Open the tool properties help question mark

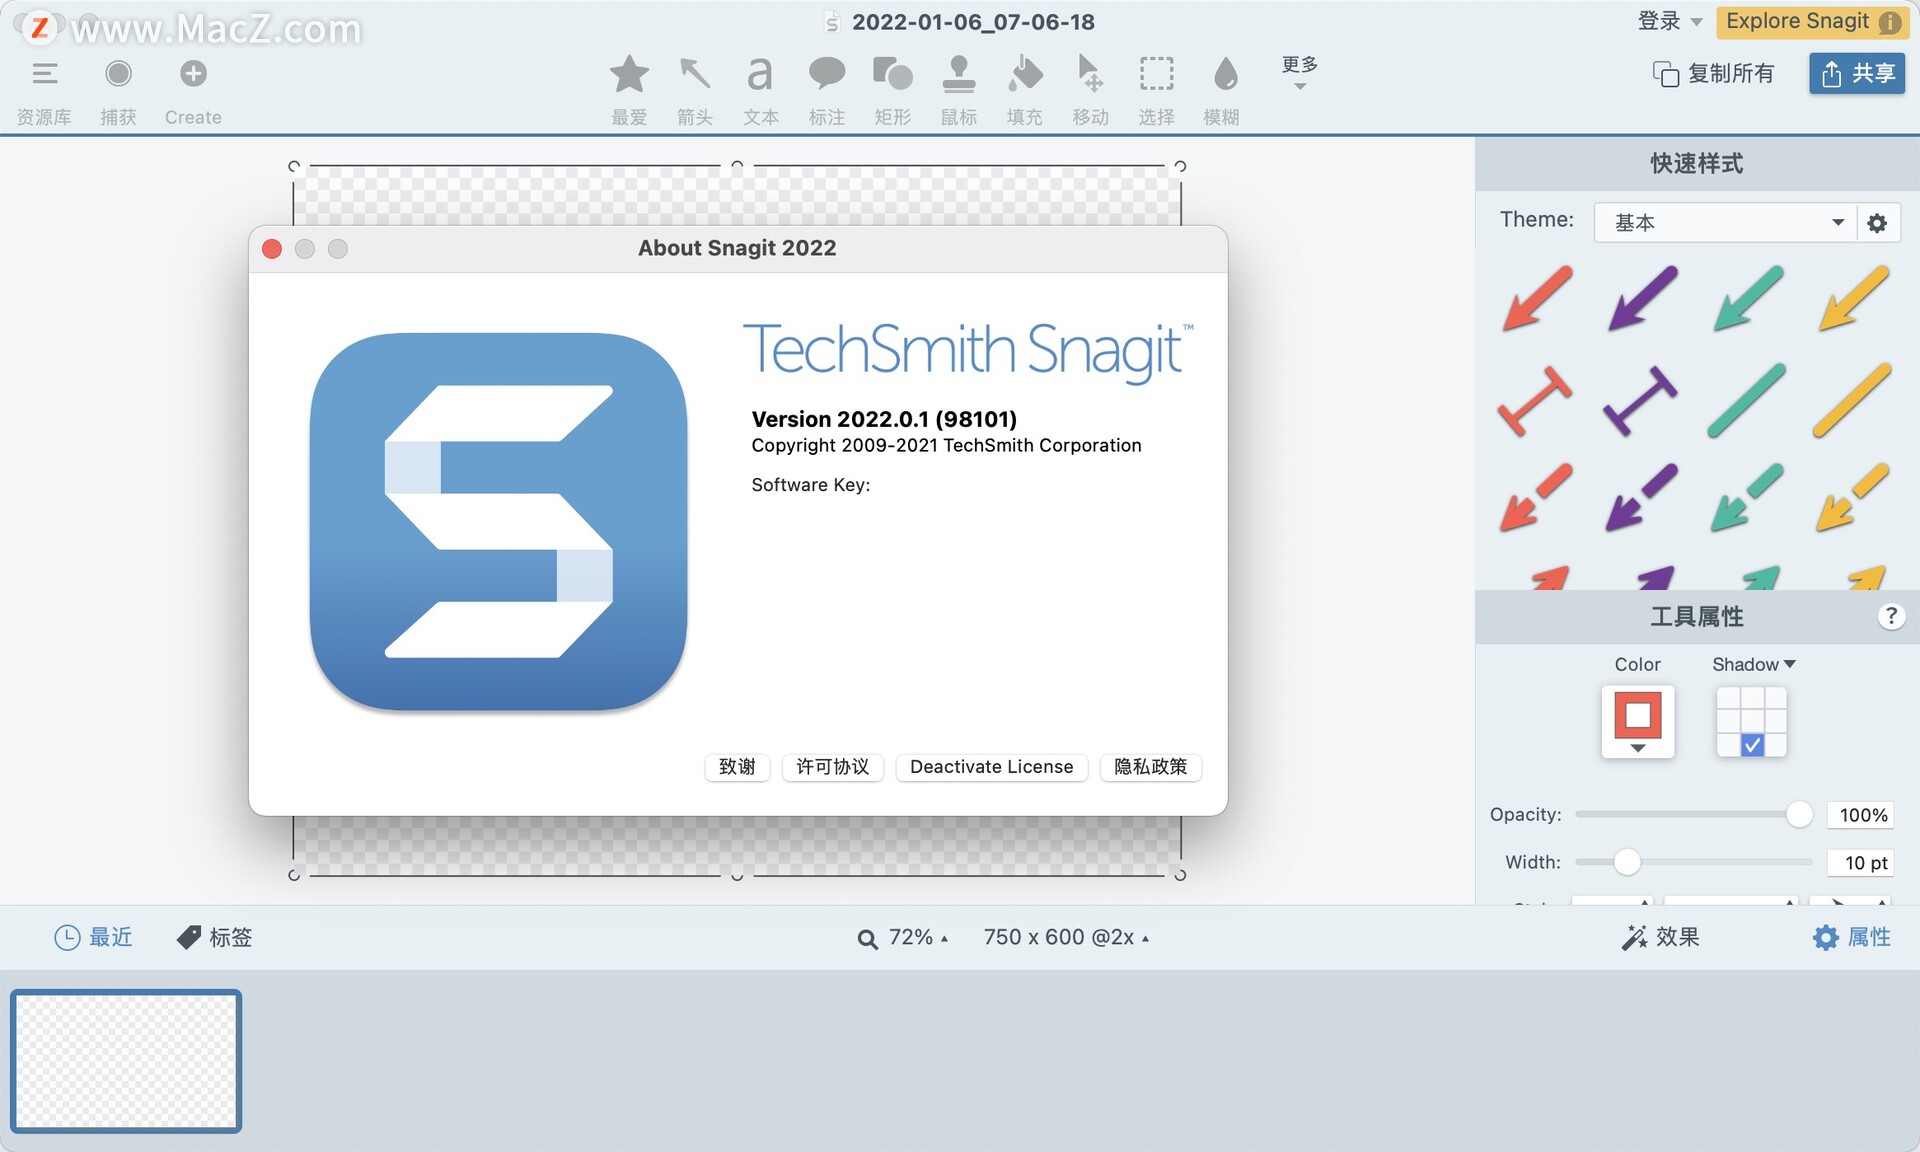1890,616
